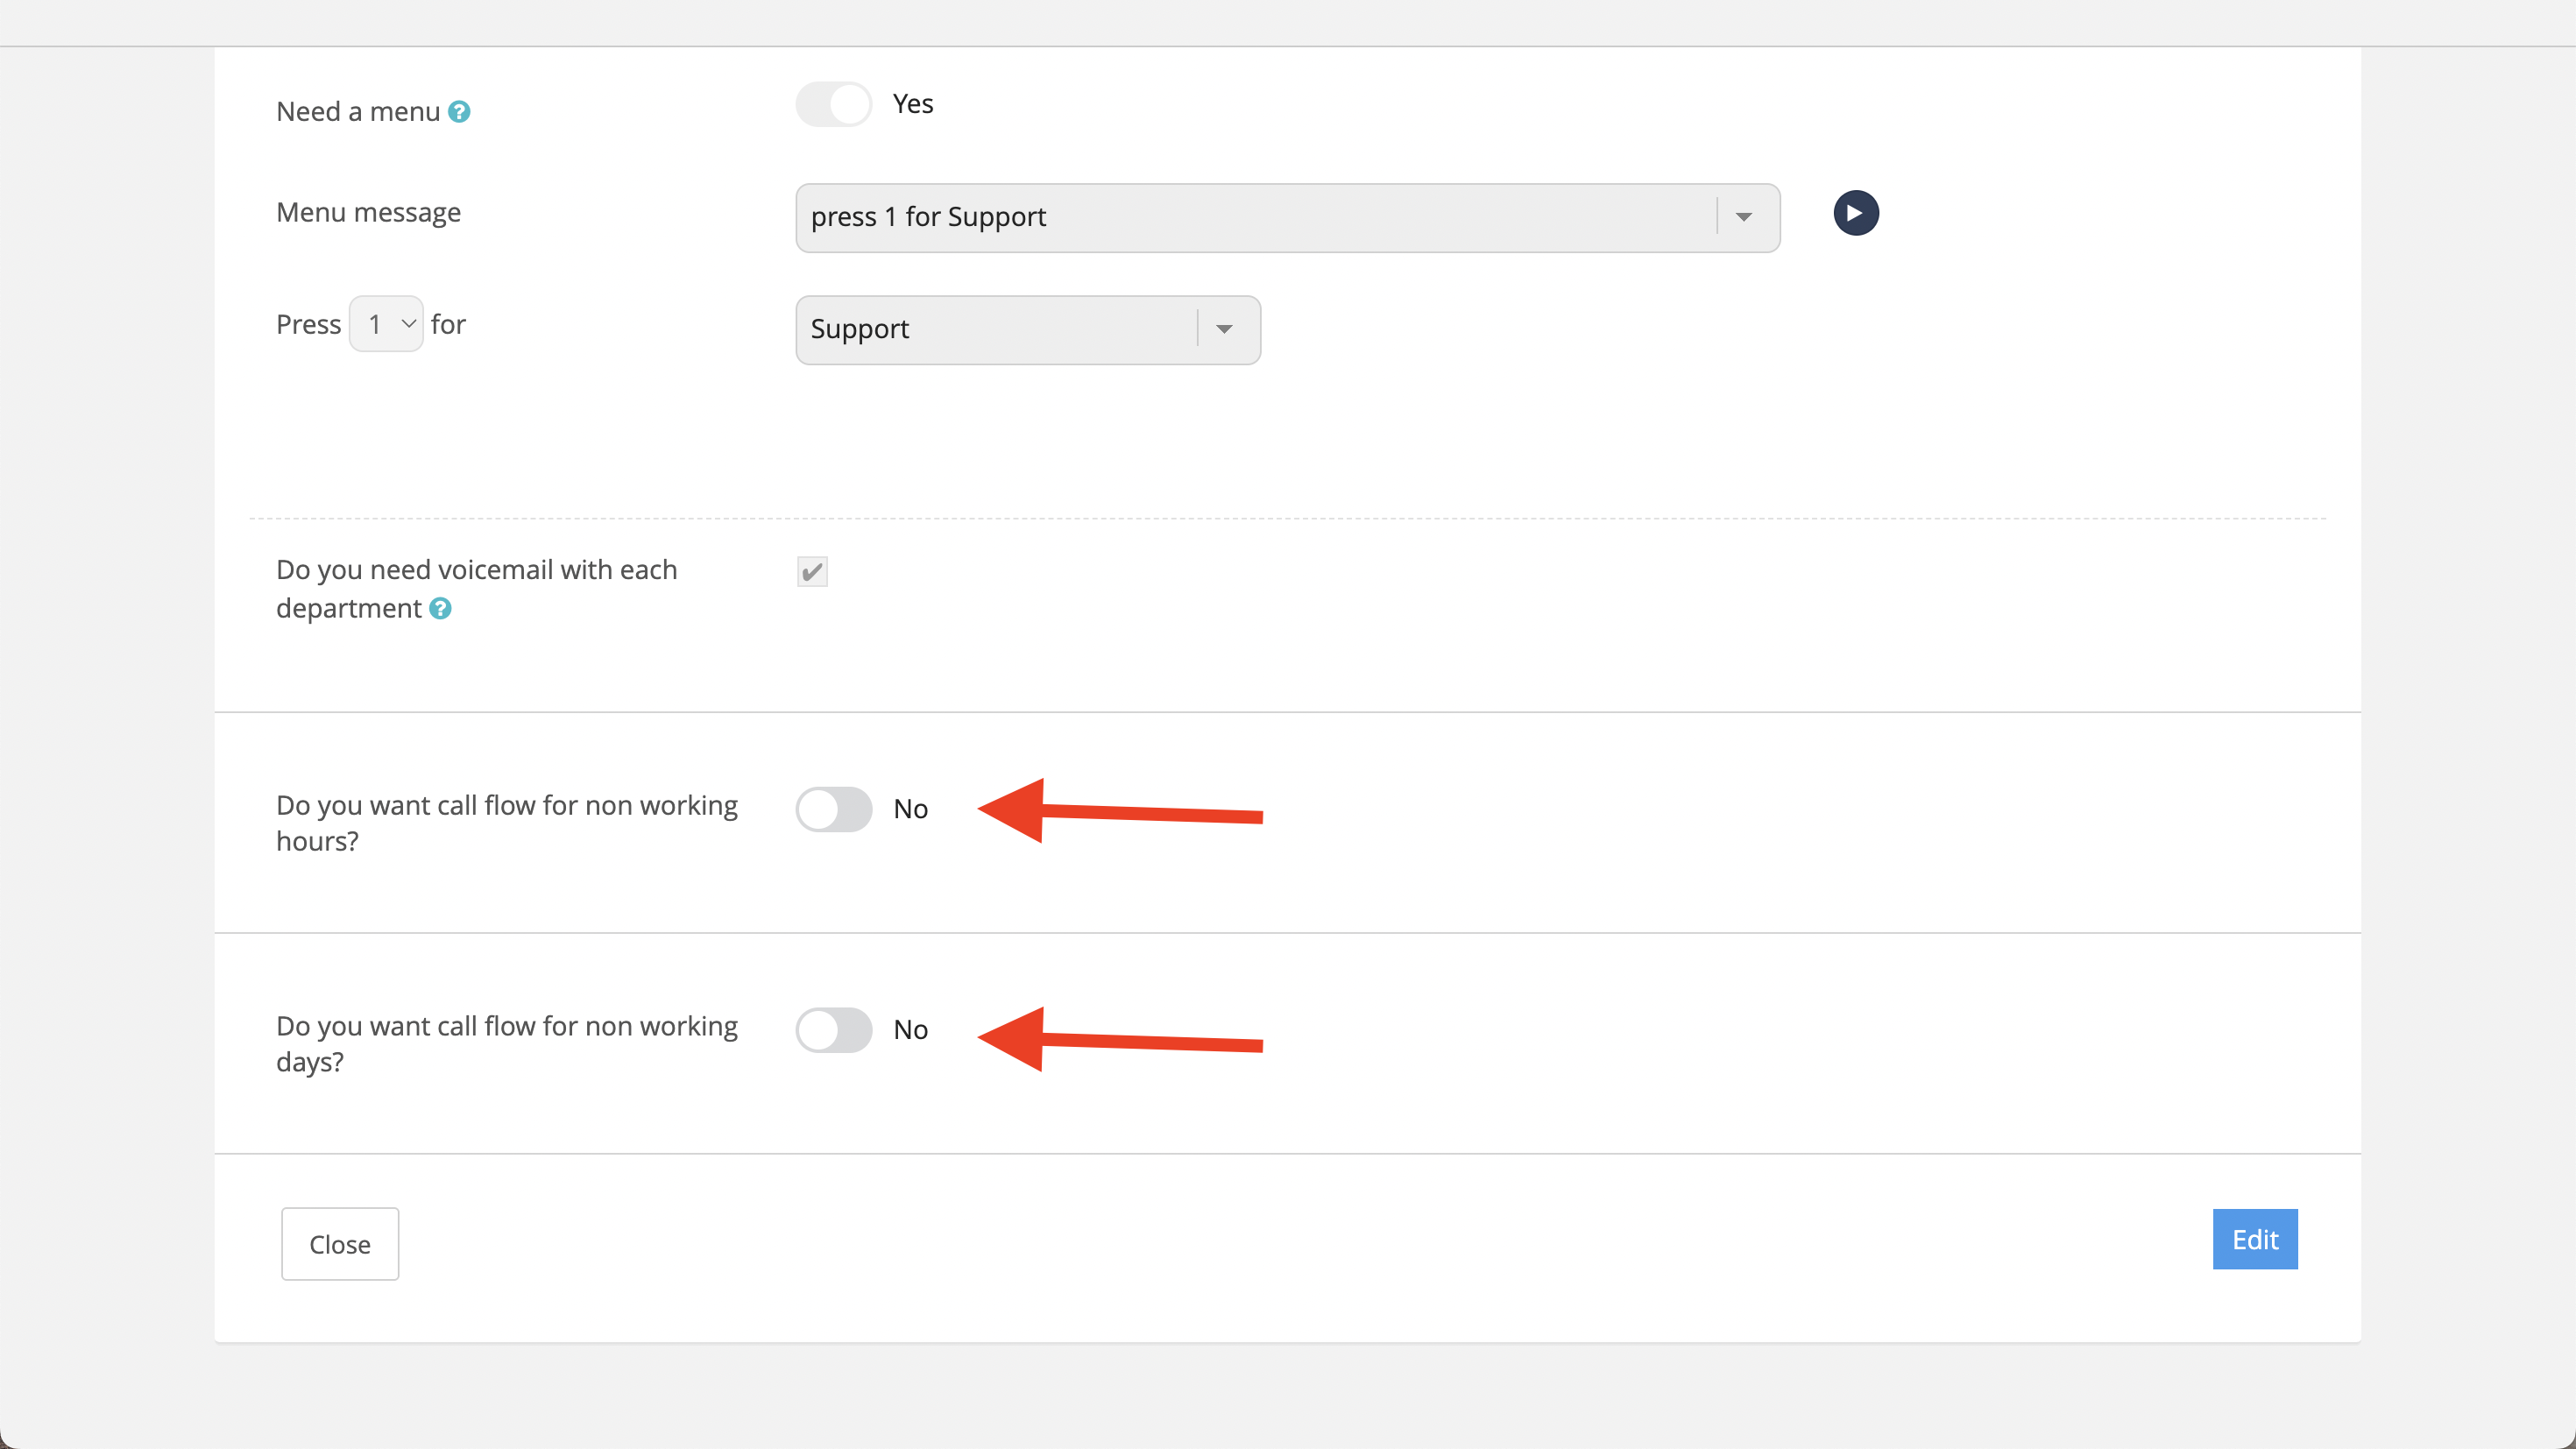Click the blue Edit button

point(2254,1240)
